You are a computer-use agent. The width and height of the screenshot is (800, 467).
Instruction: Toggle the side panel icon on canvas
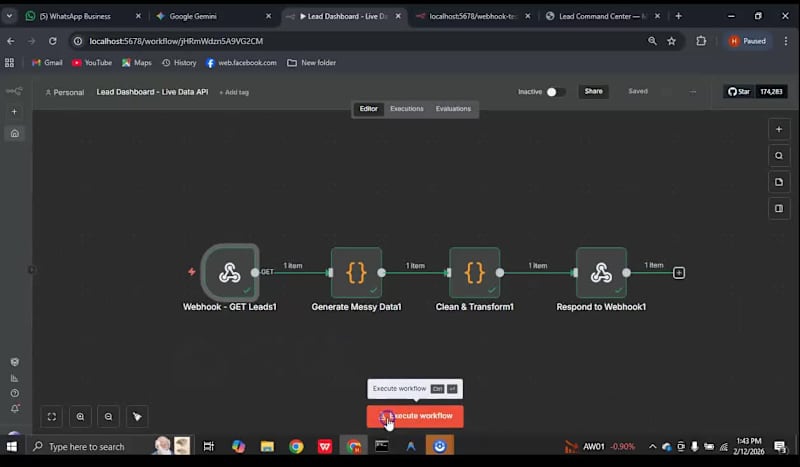pos(779,209)
